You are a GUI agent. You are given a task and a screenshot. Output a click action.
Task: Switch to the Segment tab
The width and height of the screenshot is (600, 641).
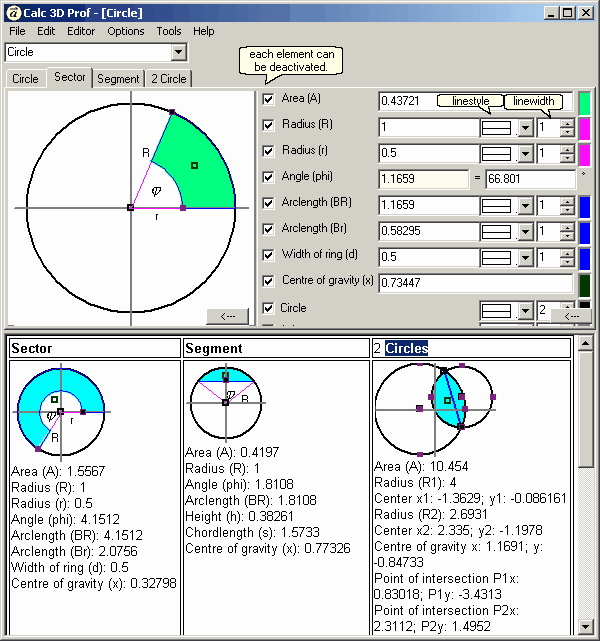click(118, 79)
